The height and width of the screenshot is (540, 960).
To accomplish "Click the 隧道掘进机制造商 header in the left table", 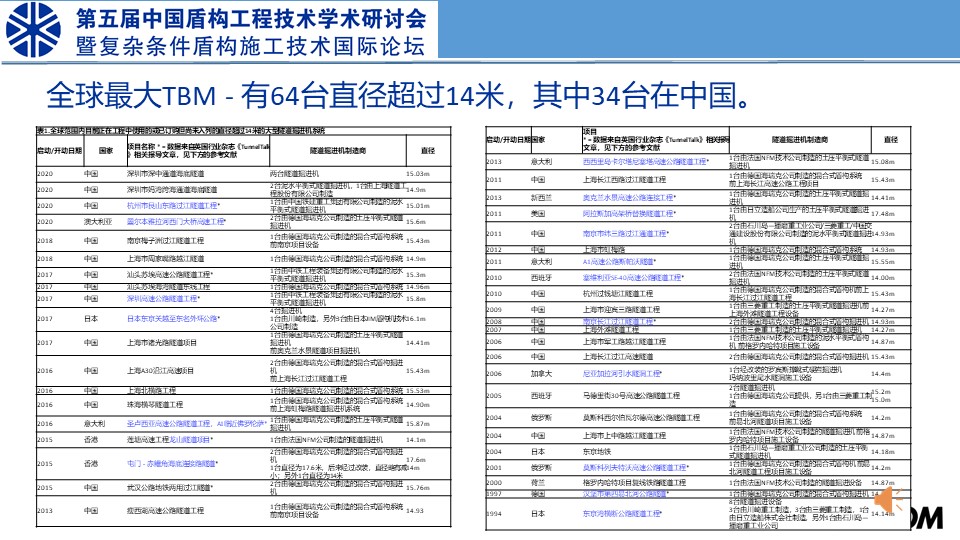I will pyautogui.click(x=337, y=151).
